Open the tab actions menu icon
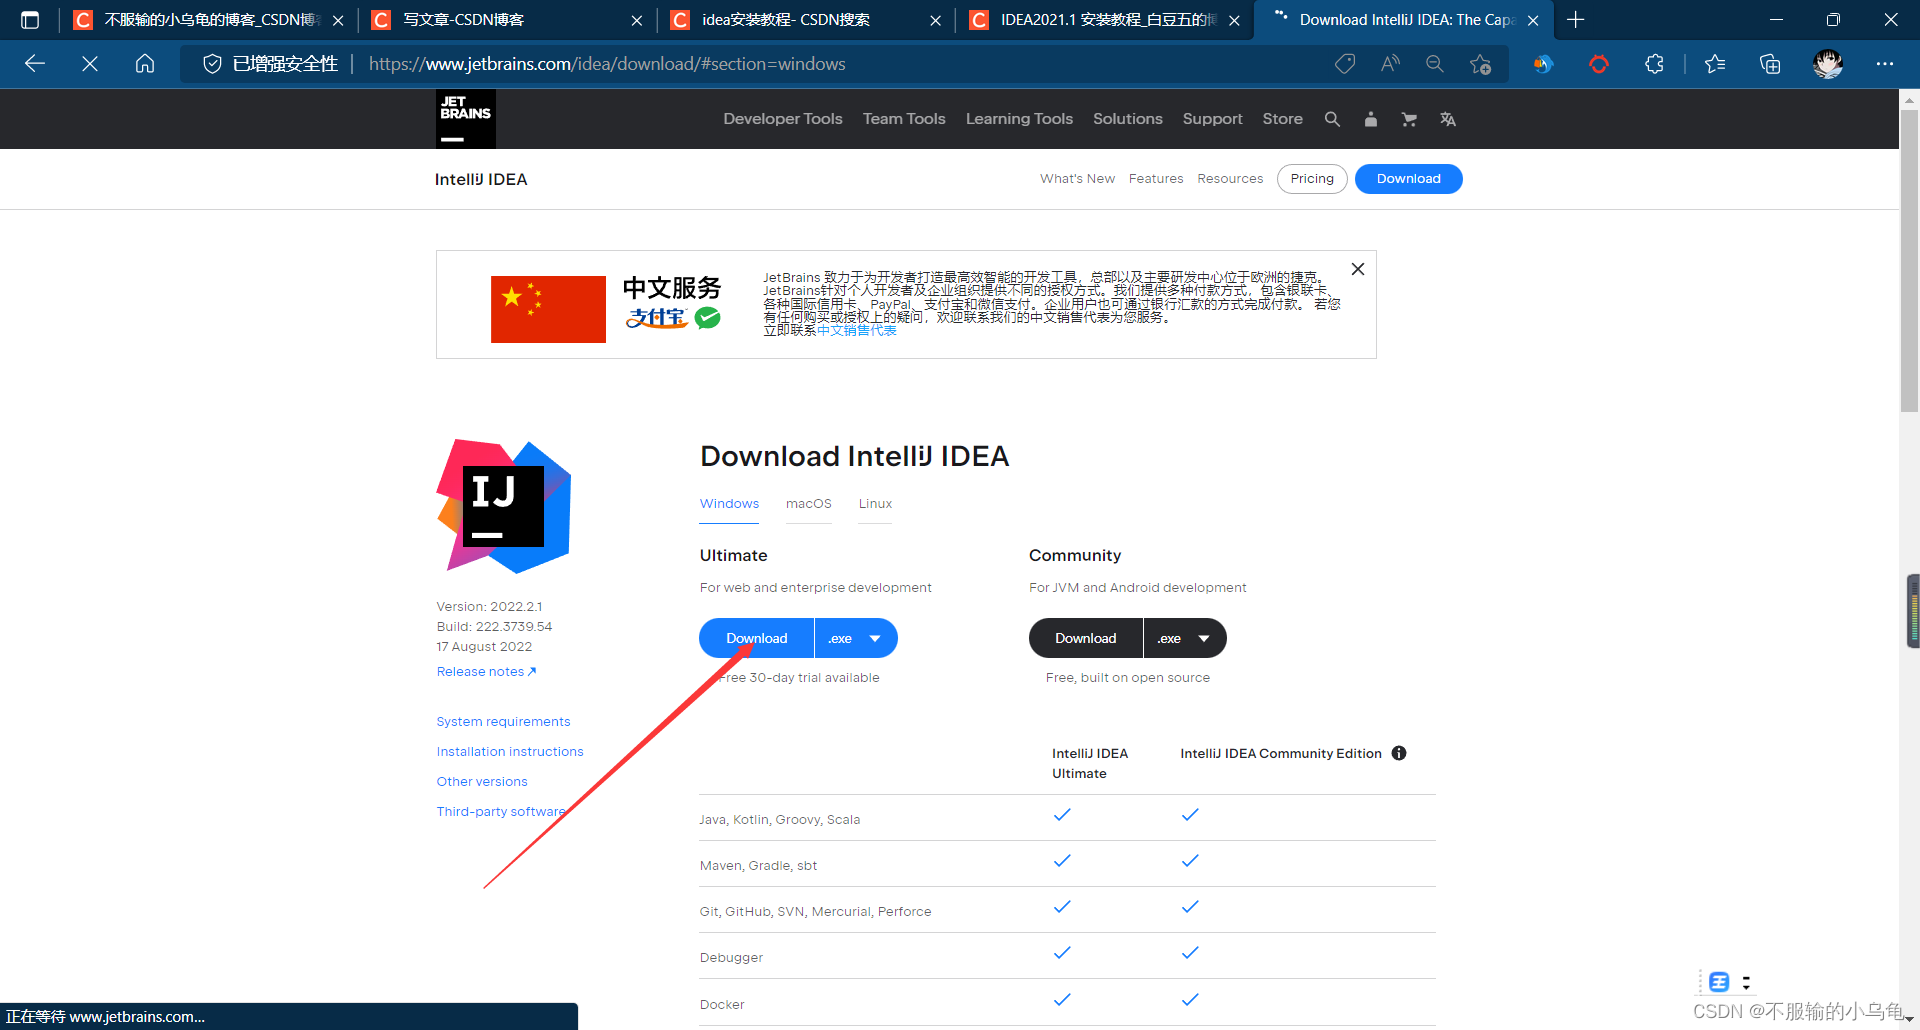 point(30,20)
